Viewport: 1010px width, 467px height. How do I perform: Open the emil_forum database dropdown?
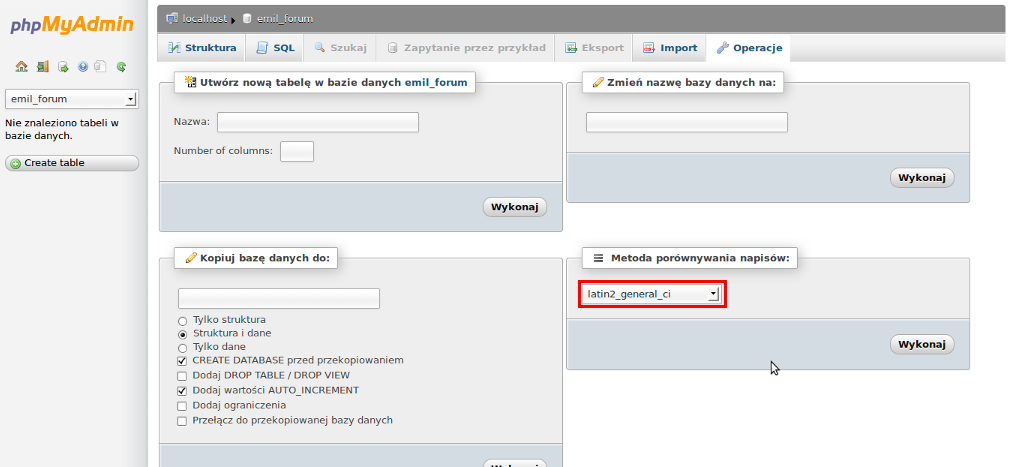pos(71,99)
